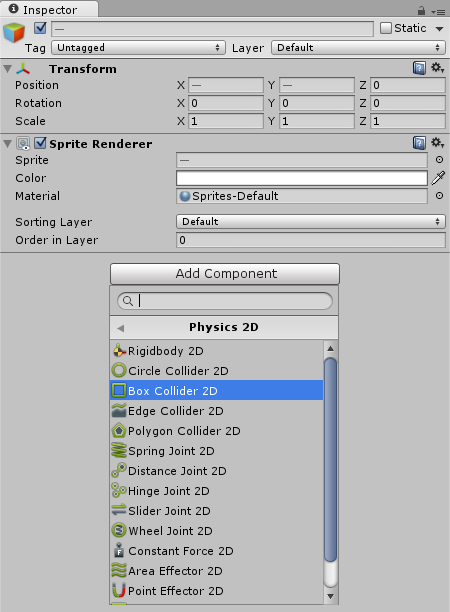Open the Material object picker circle
The image size is (450, 612).
pyautogui.click(x=439, y=196)
